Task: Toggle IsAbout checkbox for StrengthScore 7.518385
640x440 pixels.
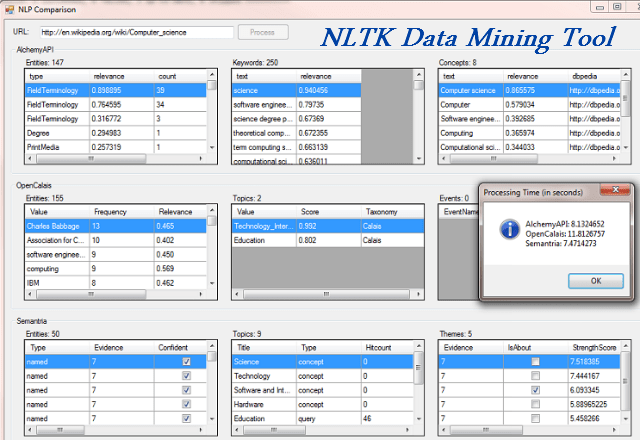Action: point(536,362)
